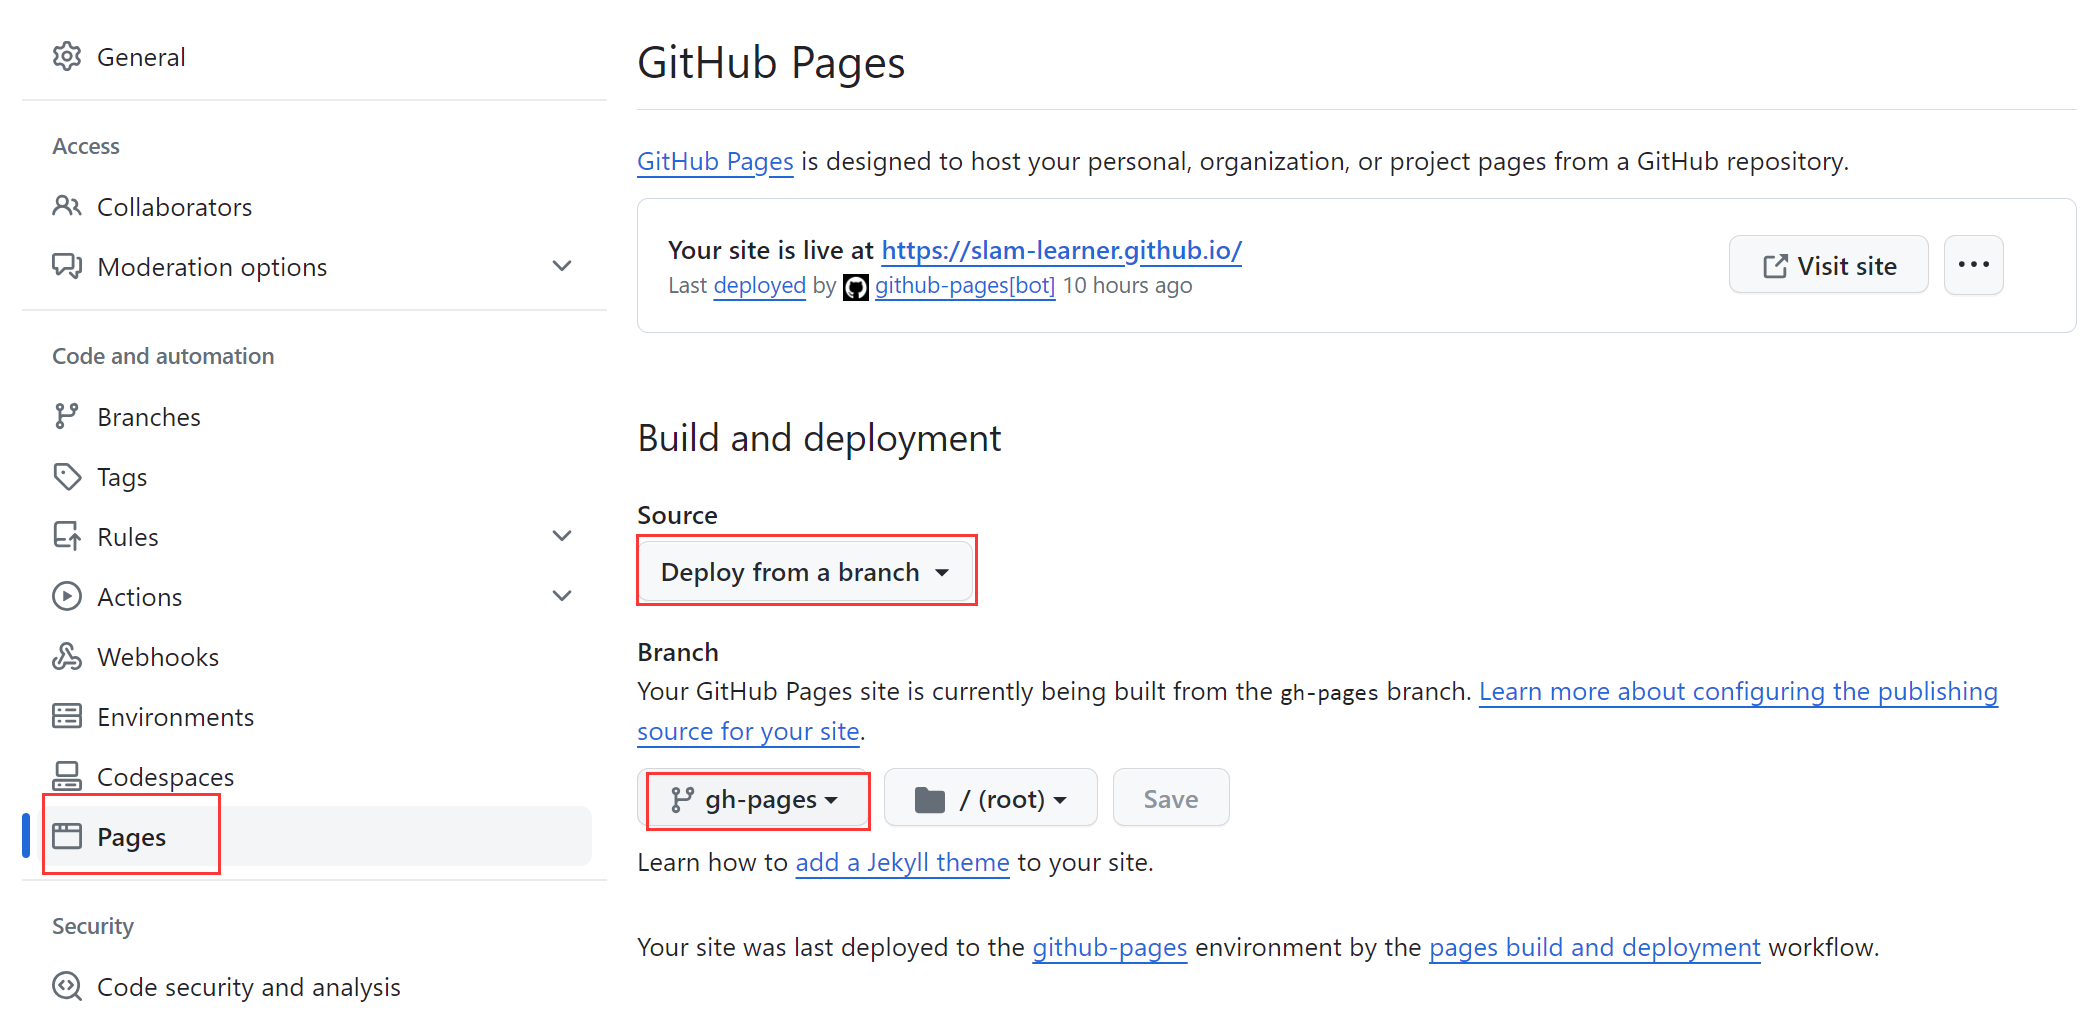Click the Moderation options comment icon

[x=67, y=266]
